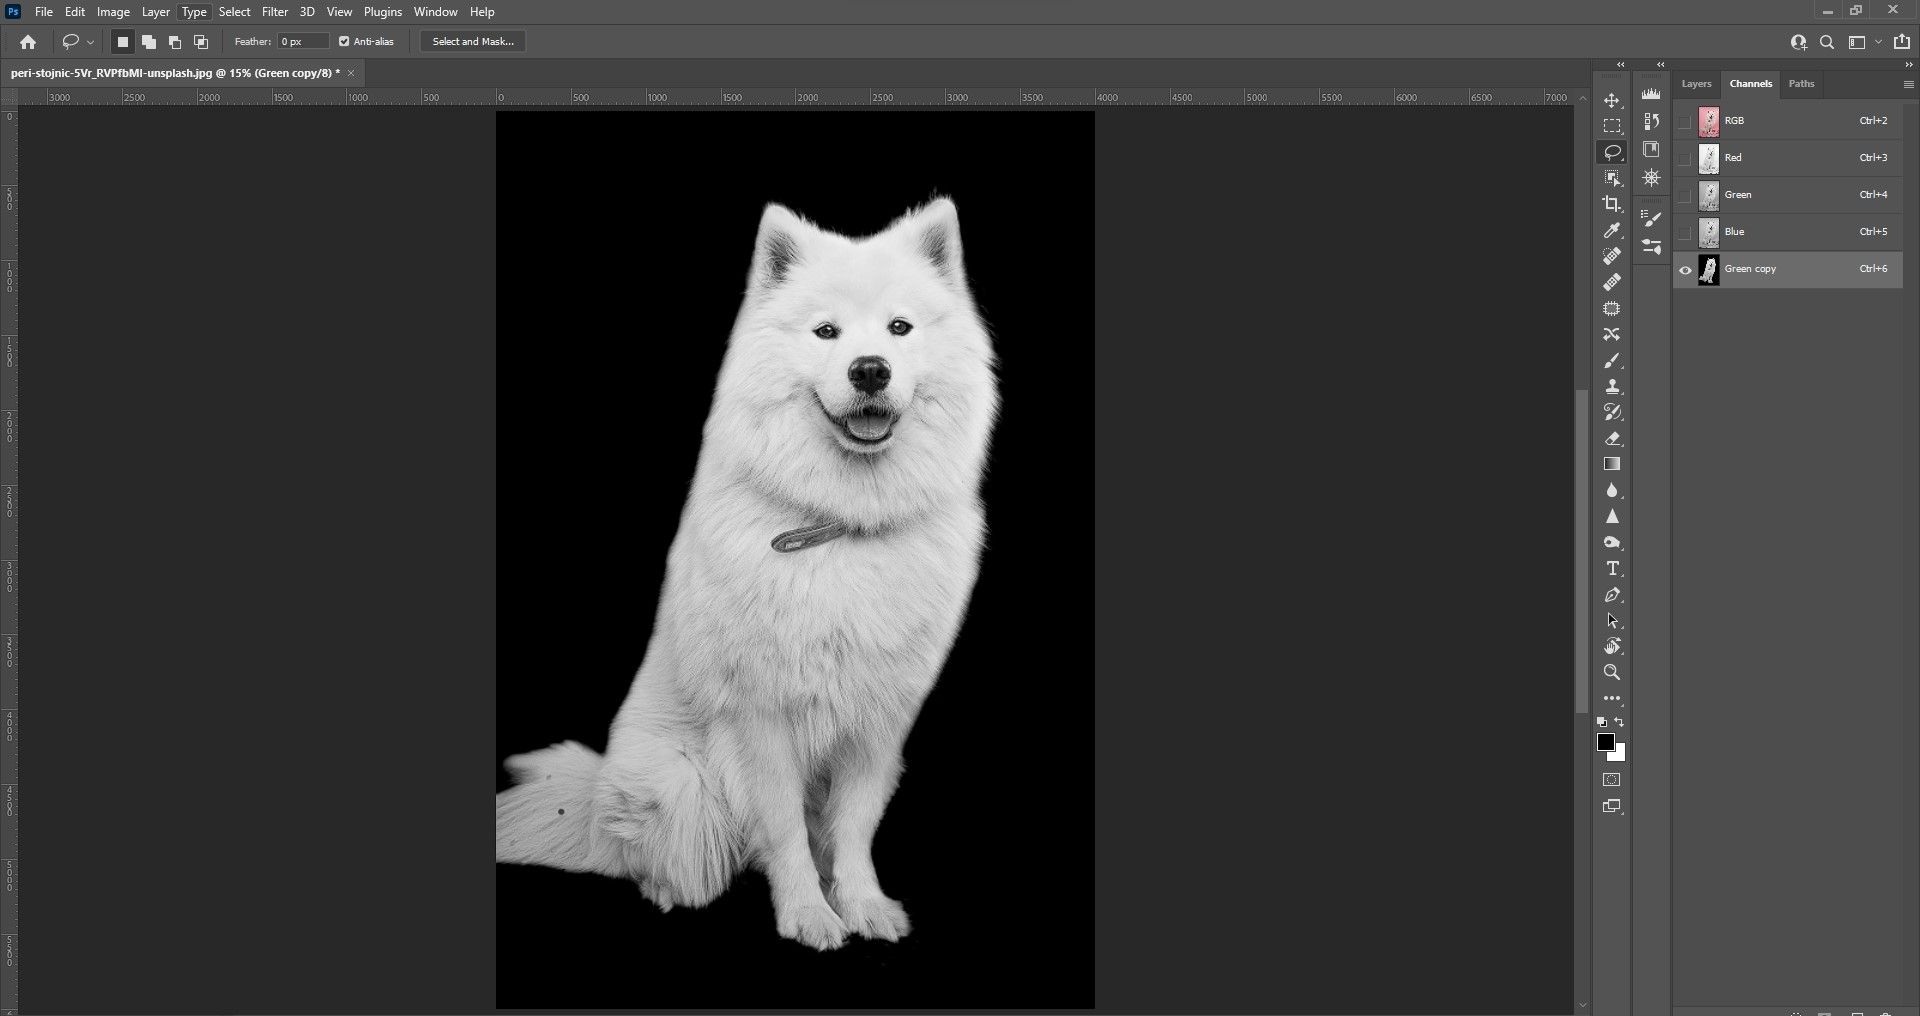Show the RGB composite channel
The width and height of the screenshot is (1920, 1016).
1685,121
